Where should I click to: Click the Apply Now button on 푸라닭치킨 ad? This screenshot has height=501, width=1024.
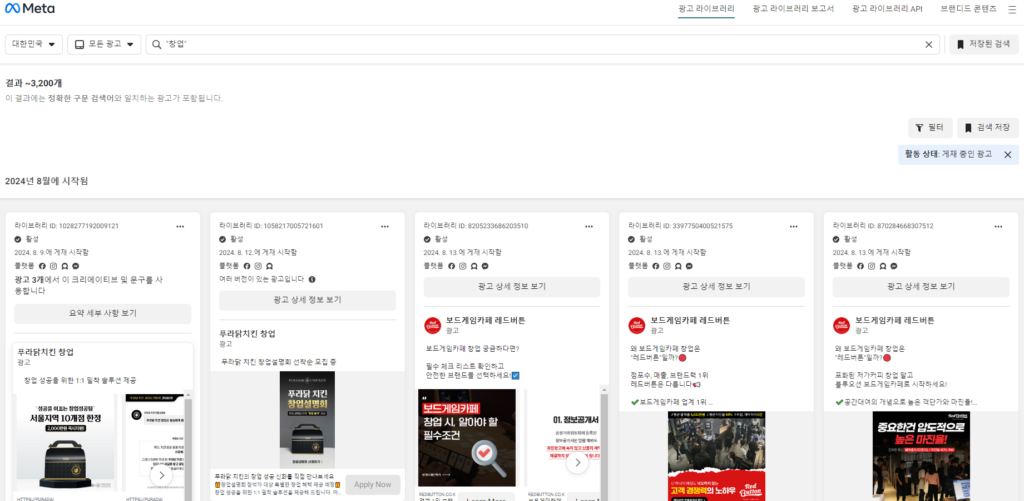tap(374, 484)
